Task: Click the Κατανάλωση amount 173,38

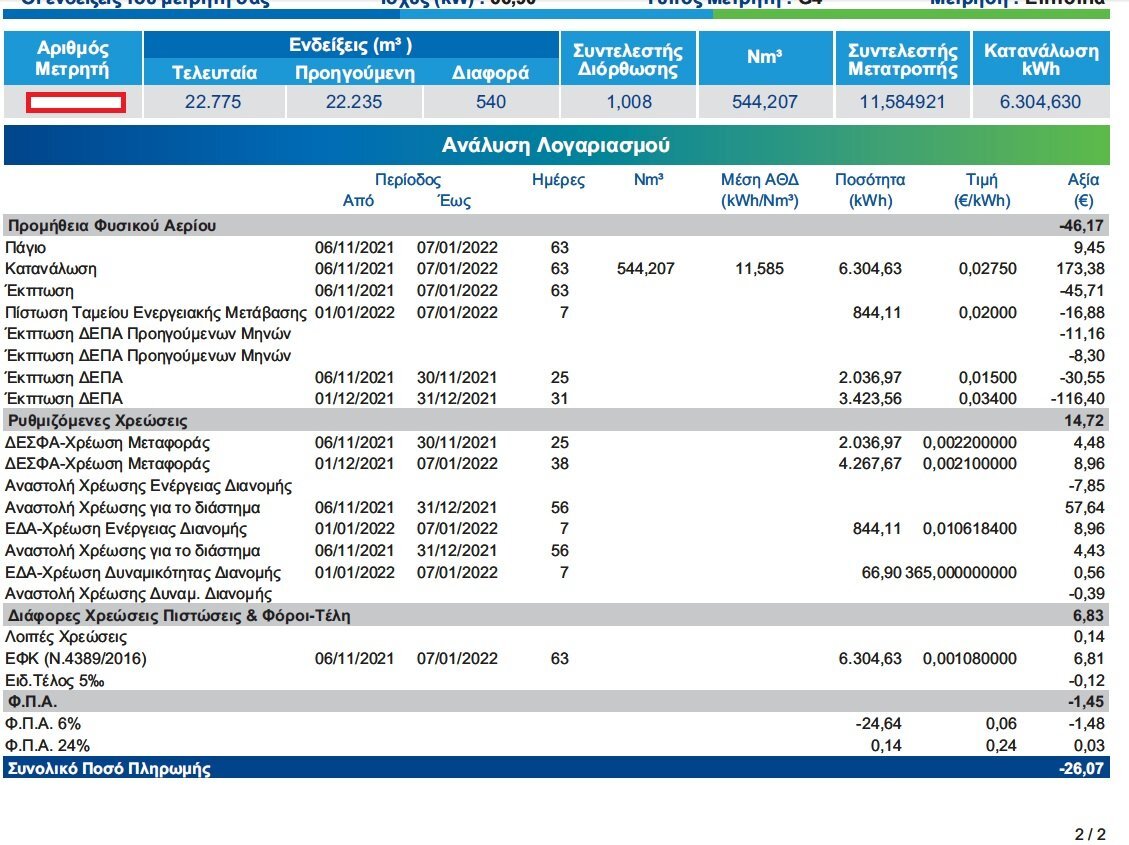Action: pyautogui.click(x=1079, y=269)
